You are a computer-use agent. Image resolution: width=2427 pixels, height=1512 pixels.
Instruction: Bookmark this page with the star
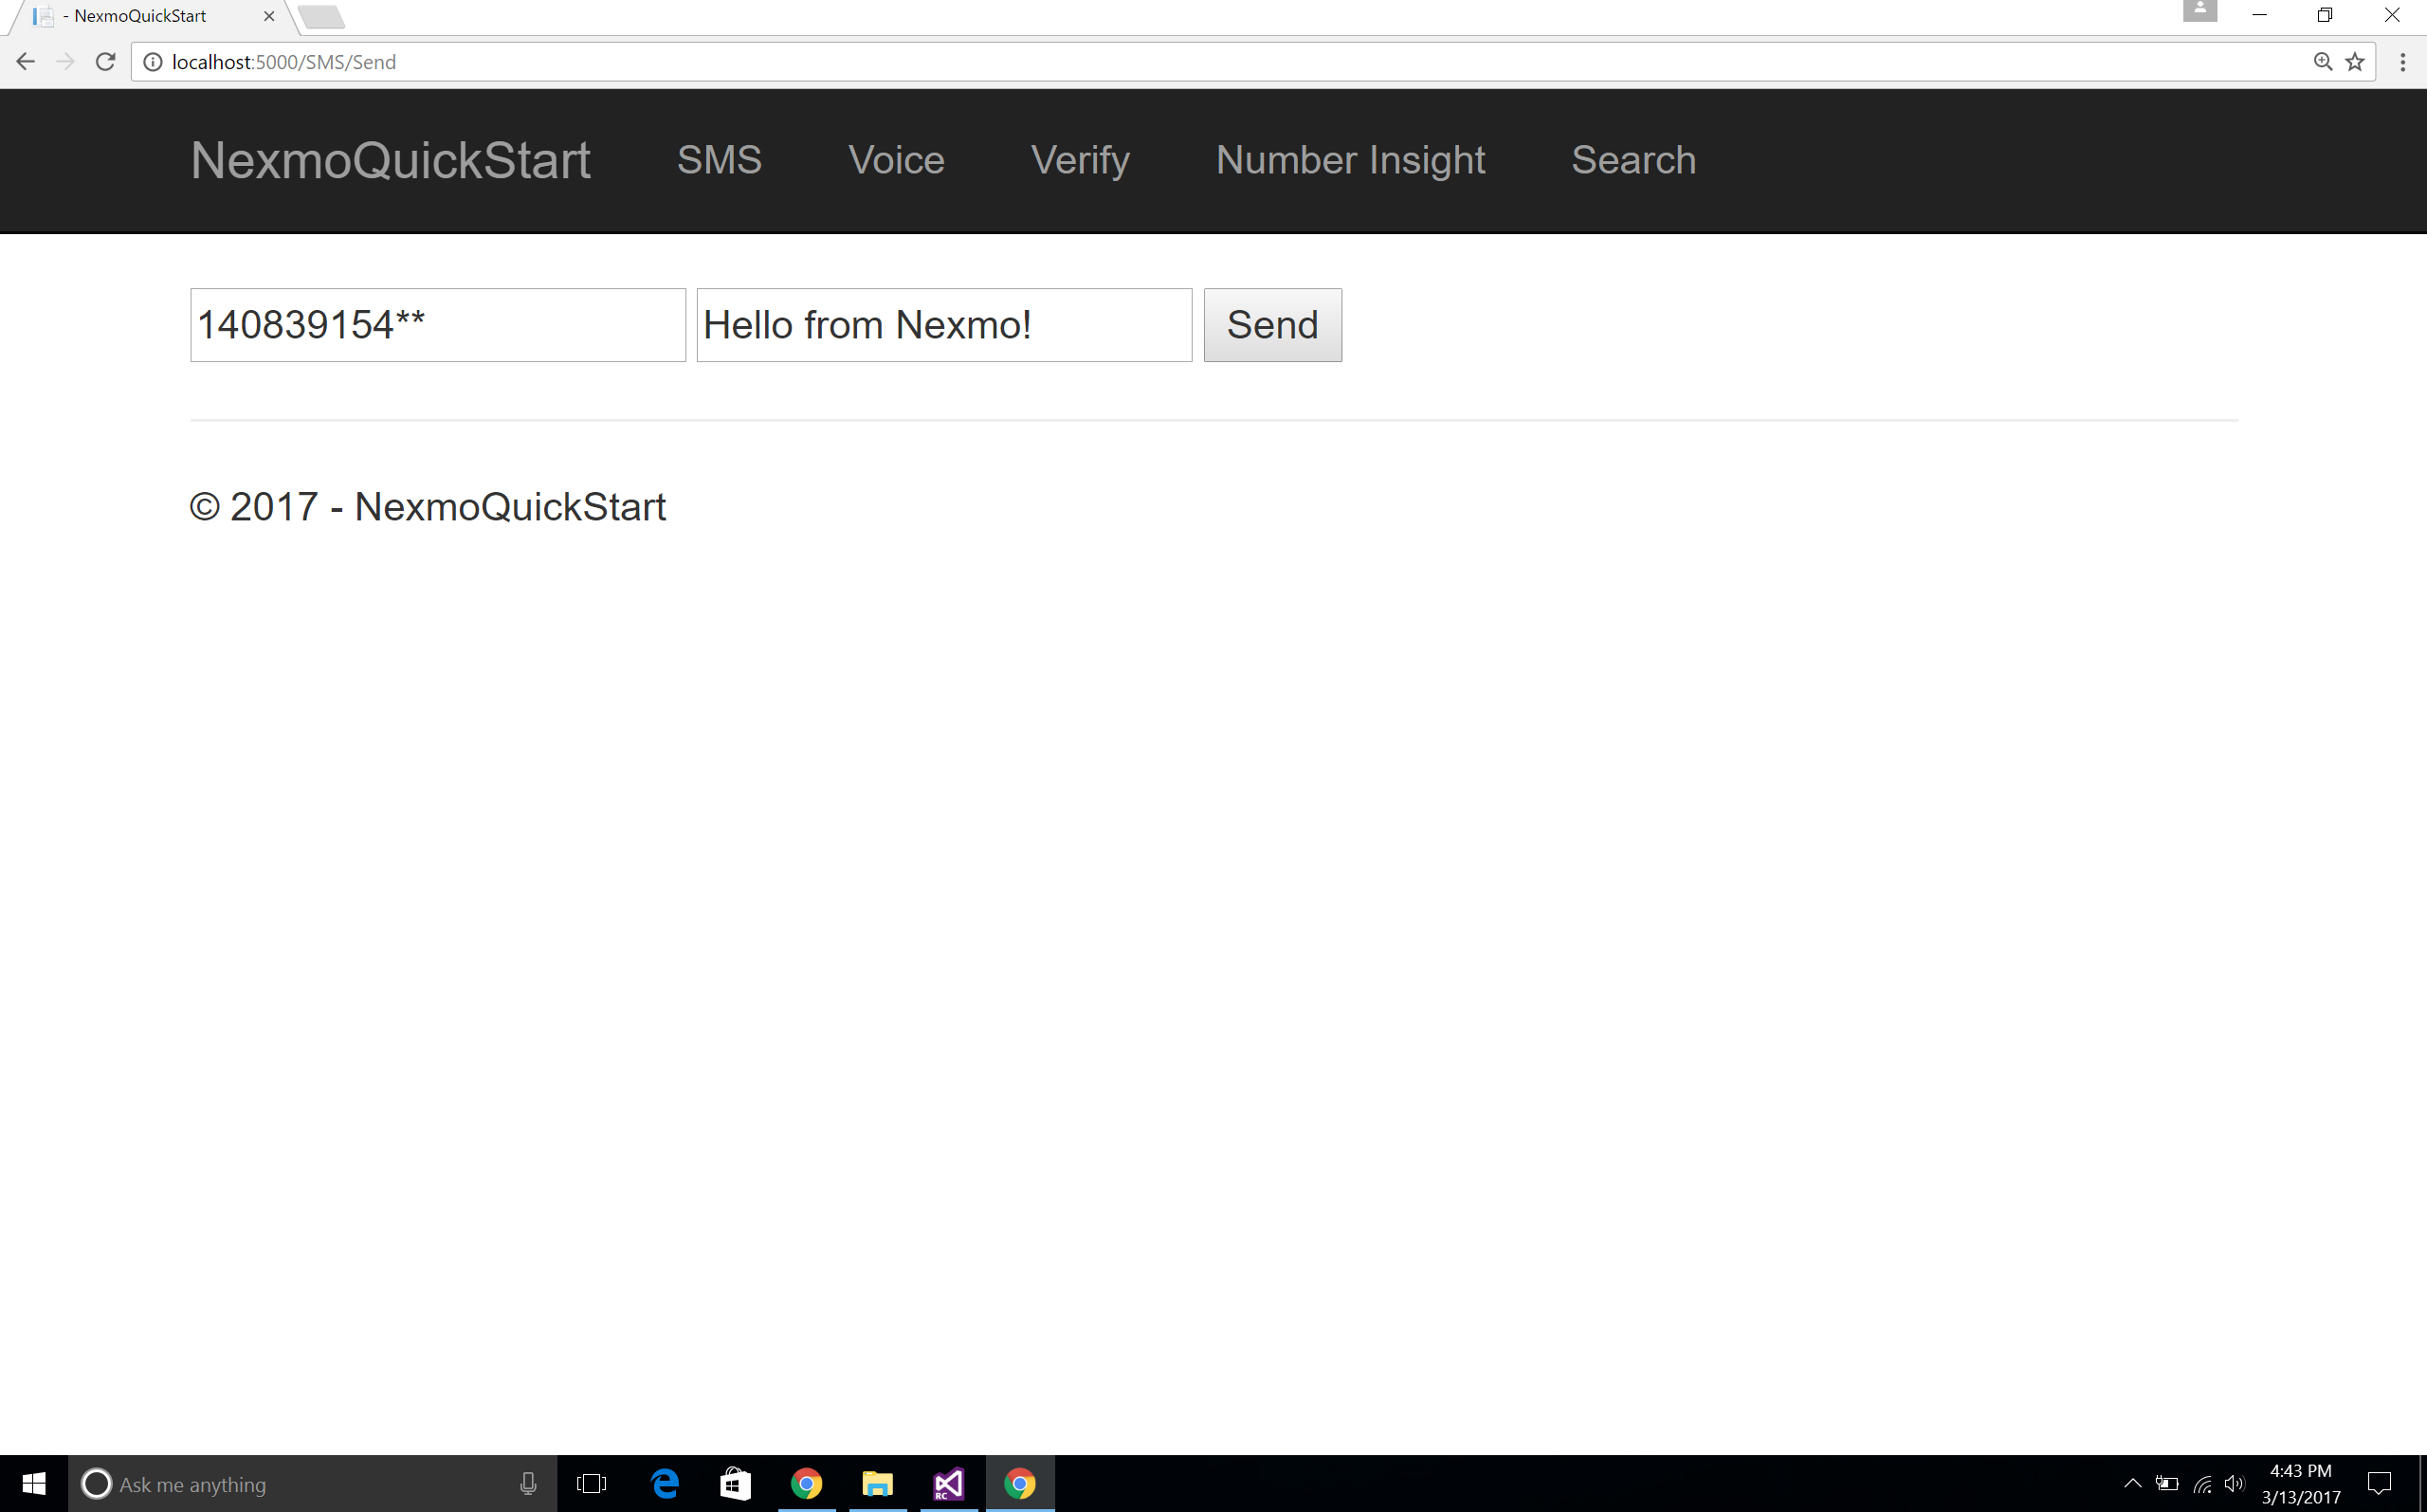tap(2355, 62)
